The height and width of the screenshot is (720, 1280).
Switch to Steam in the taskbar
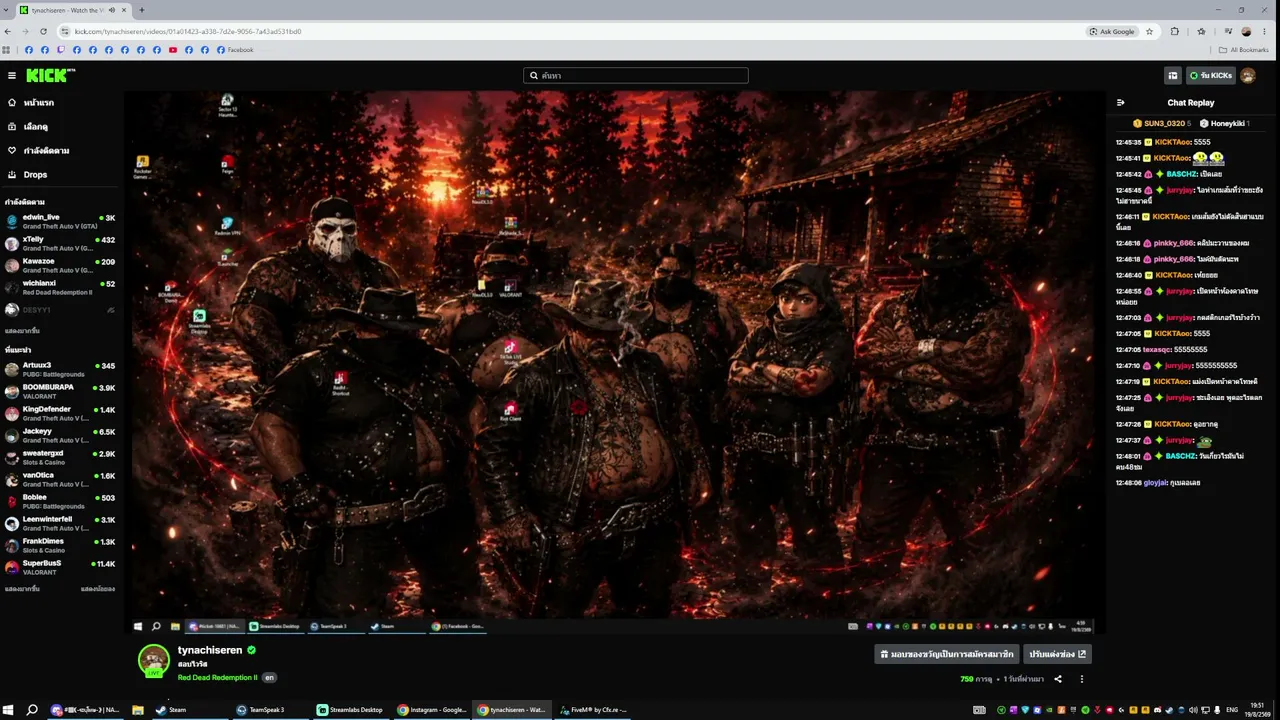tap(190, 710)
